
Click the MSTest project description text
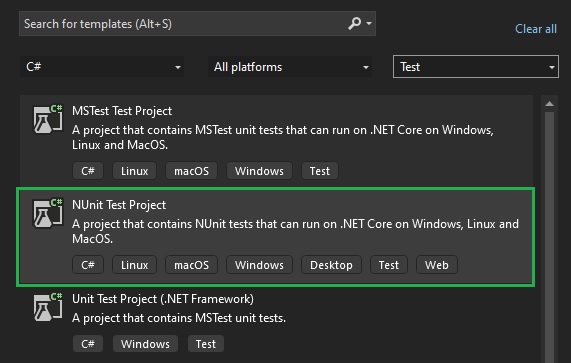point(283,137)
